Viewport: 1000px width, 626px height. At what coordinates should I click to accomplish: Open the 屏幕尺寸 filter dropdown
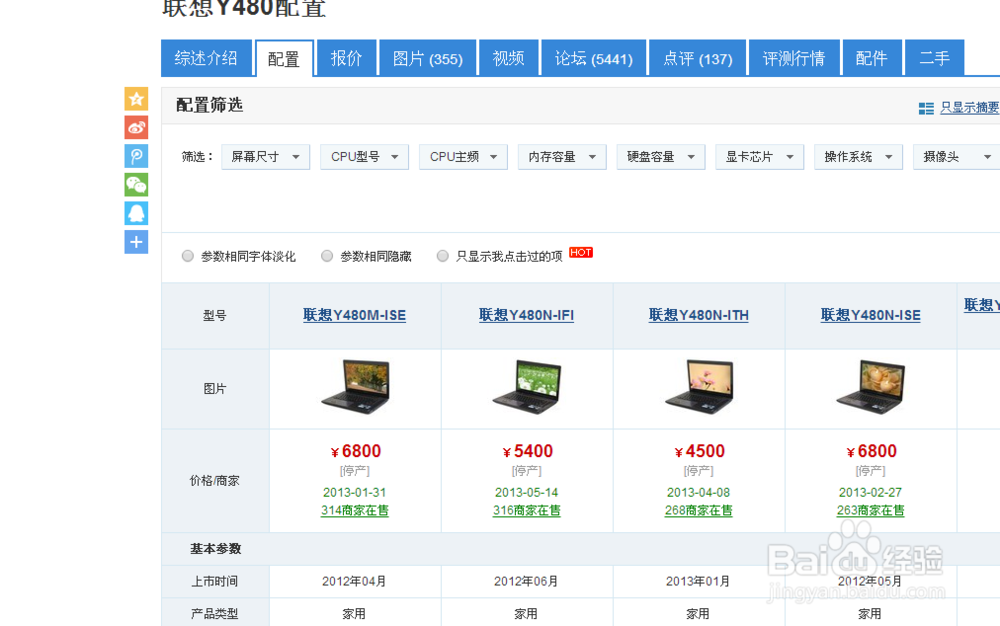265,157
